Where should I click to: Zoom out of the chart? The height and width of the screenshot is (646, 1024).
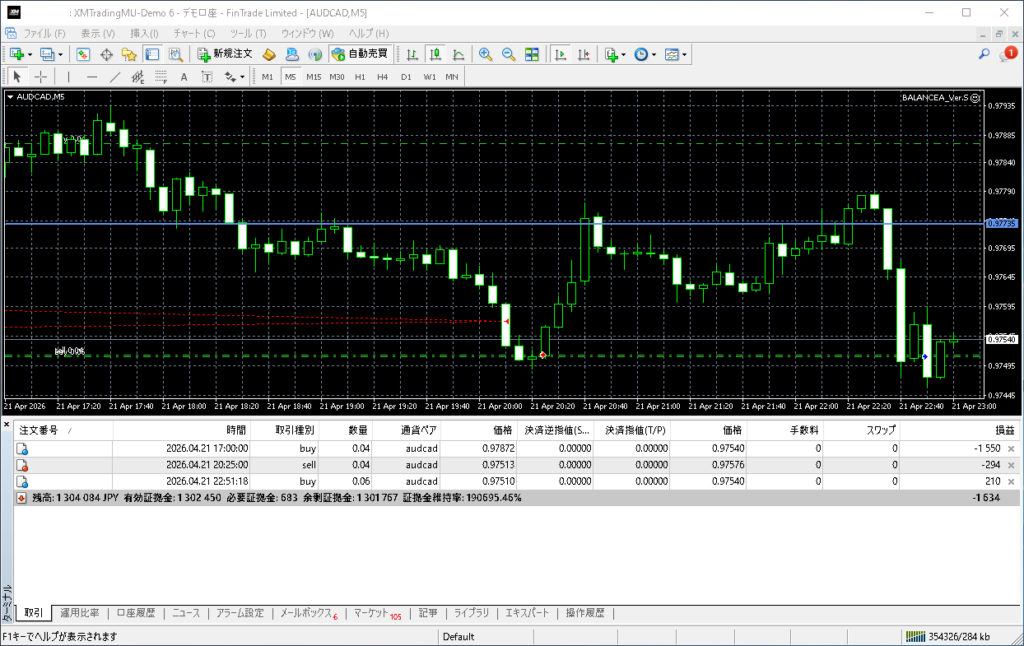click(x=508, y=54)
